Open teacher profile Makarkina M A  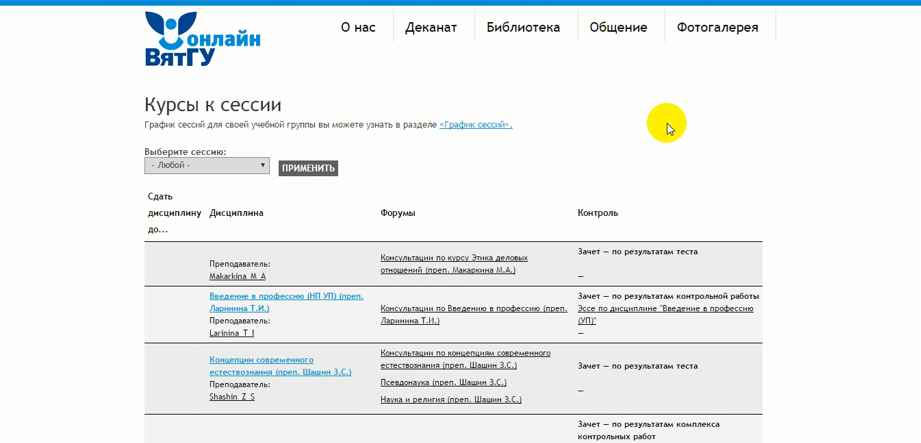pyautogui.click(x=237, y=276)
